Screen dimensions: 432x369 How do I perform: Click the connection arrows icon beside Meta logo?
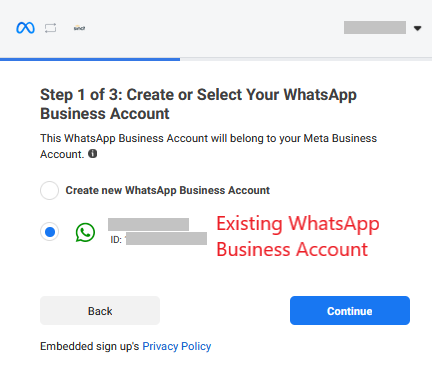click(50, 28)
